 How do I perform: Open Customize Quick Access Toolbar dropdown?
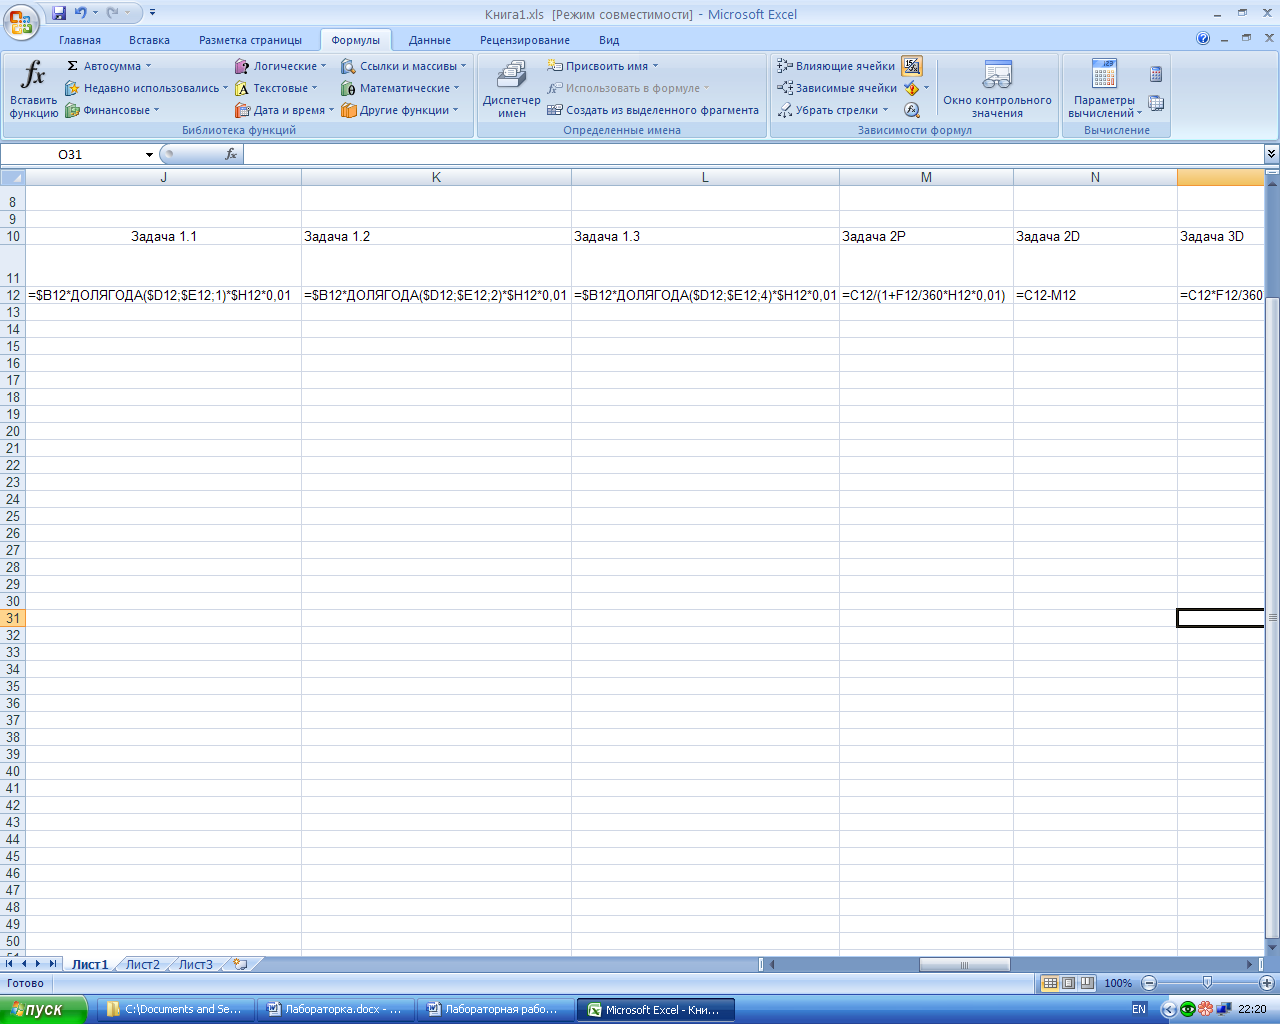pos(153,13)
